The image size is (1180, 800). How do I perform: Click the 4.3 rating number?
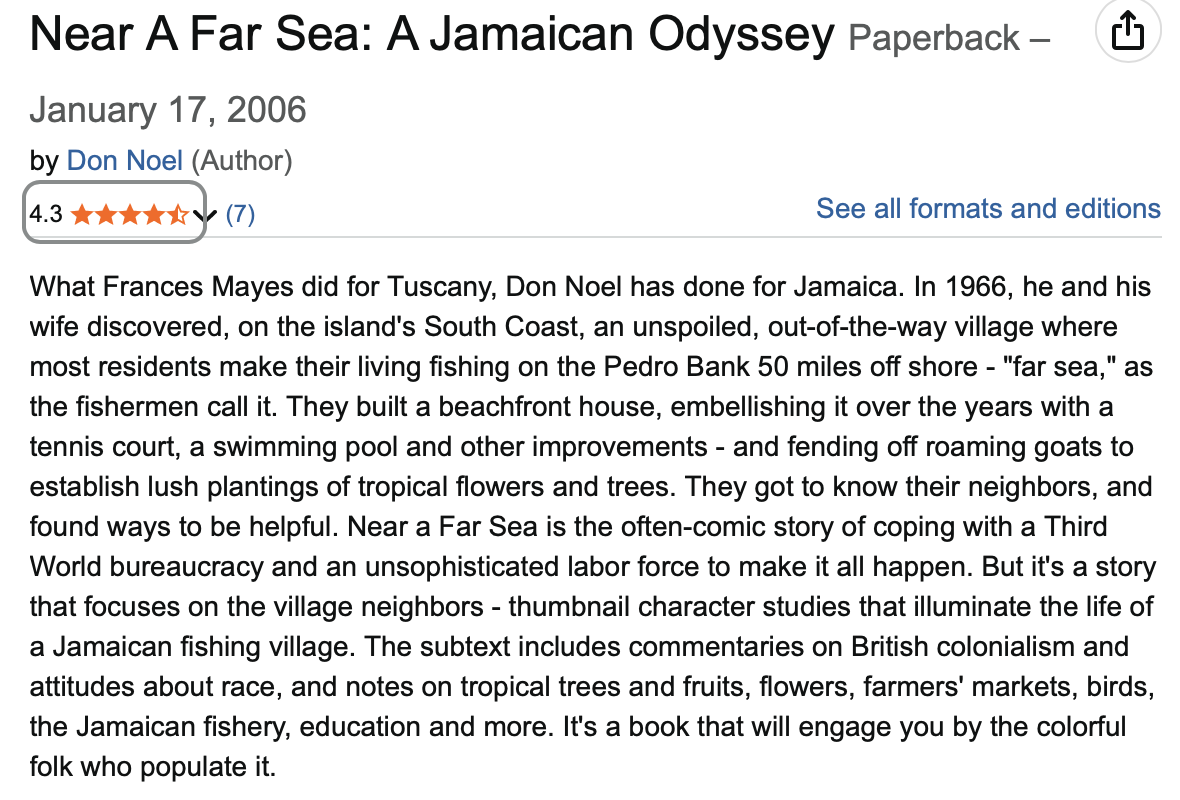(x=46, y=214)
